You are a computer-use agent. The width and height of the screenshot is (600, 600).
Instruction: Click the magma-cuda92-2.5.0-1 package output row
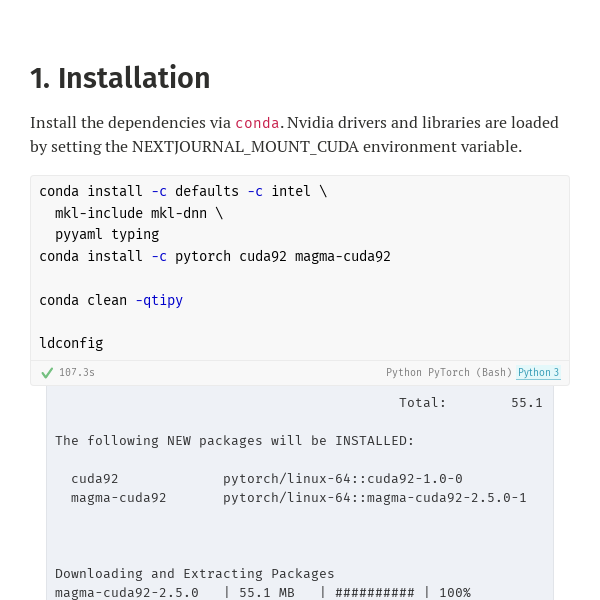click(x=298, y=498)
